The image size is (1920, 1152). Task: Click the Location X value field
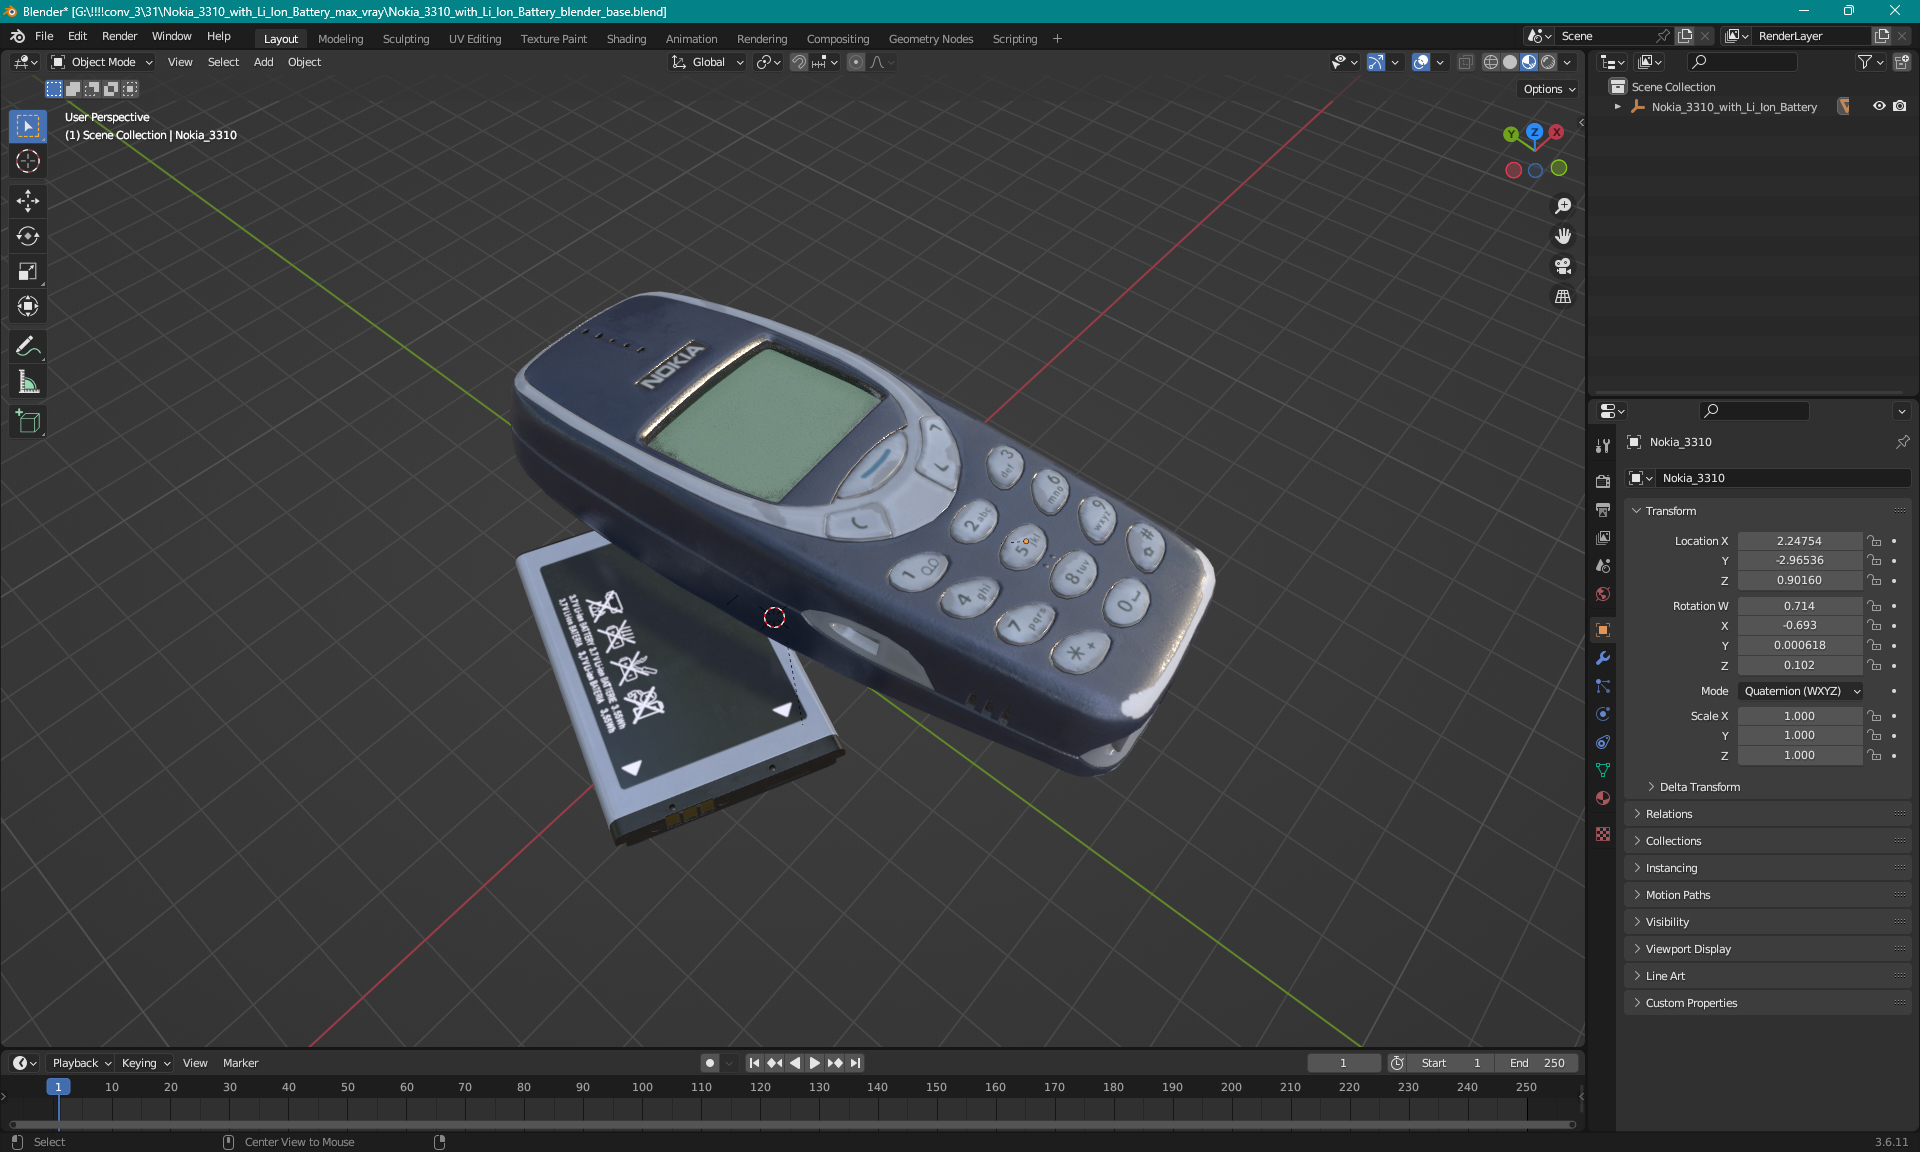tap(1799, 541)
